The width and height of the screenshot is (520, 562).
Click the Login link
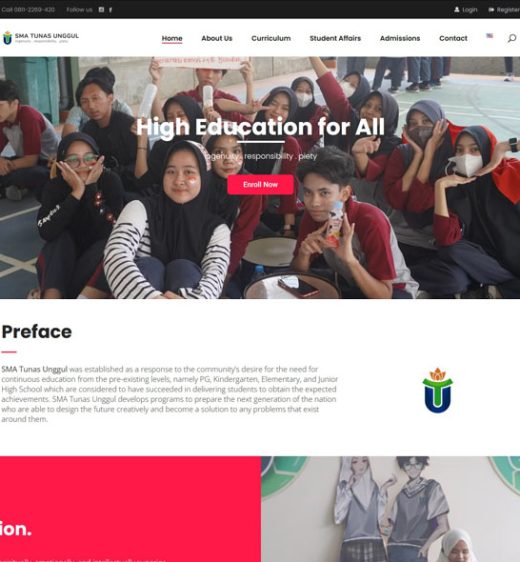click(x=469, y=10)
